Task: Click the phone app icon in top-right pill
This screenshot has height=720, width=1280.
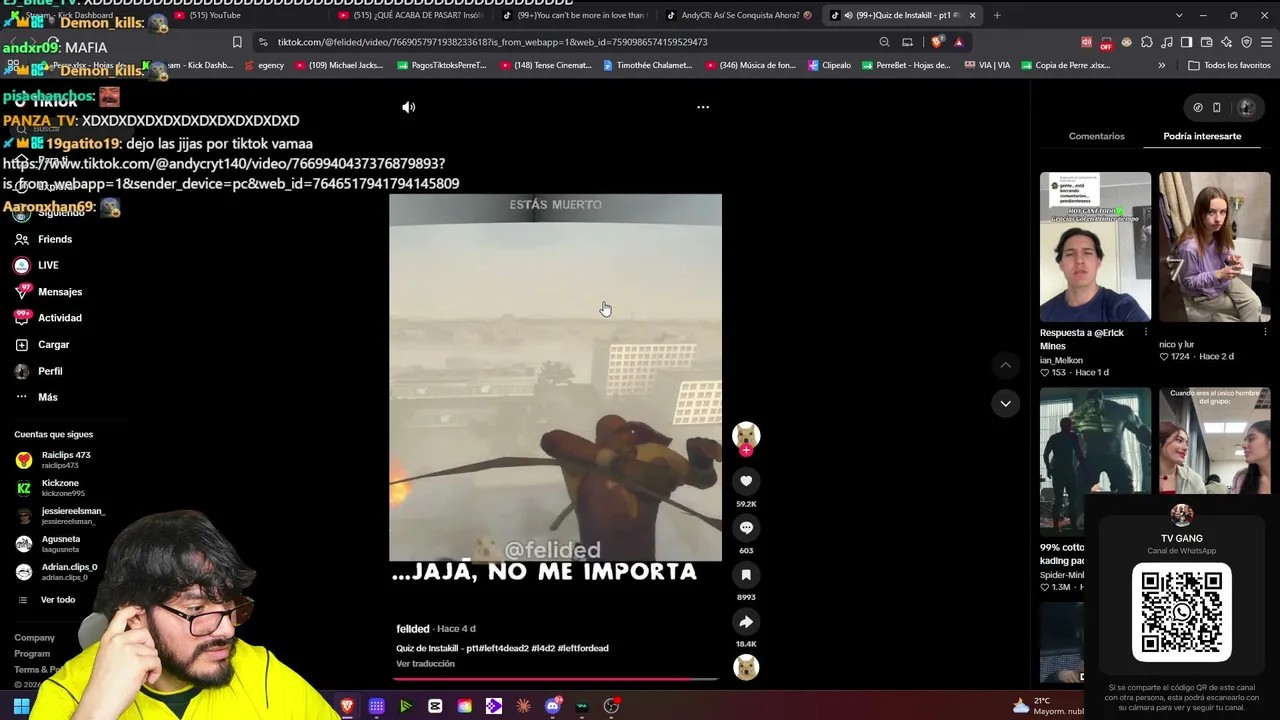Action: [x=1217, y=108]
